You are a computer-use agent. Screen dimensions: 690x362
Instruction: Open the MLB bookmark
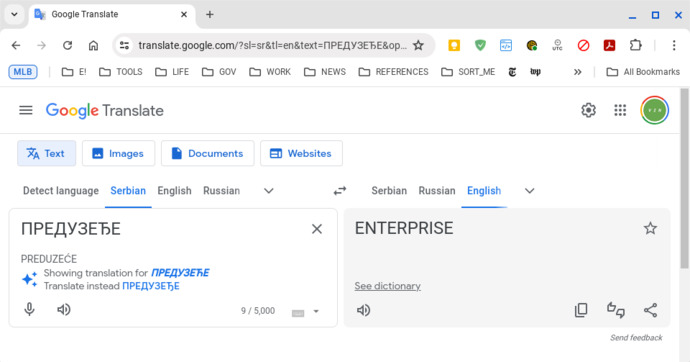tap(23, 72)
